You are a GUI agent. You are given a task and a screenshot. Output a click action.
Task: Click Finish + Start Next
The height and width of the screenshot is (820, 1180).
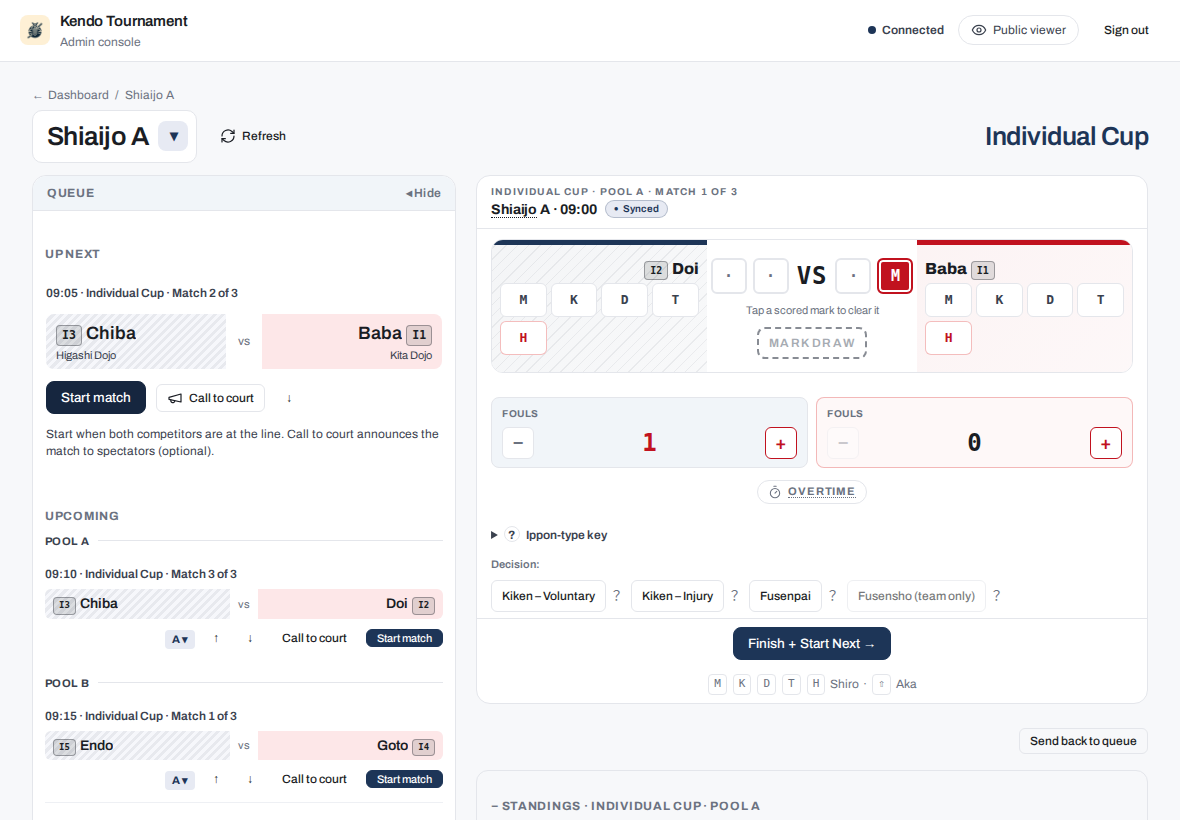(812, 644)
